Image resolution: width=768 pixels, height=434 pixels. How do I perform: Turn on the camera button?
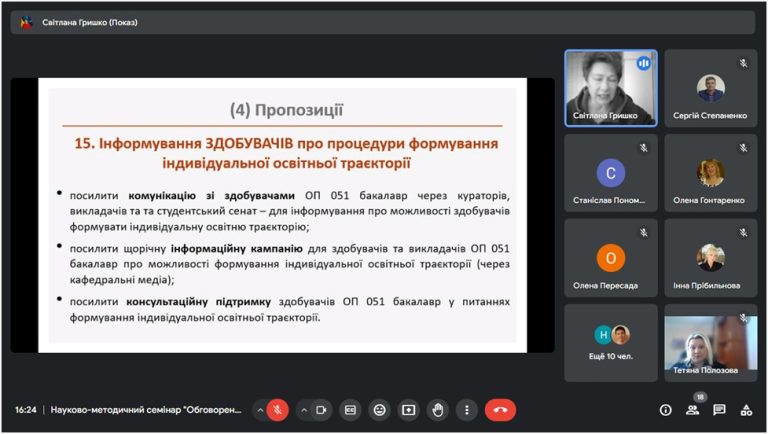pyautogui.click(x=321, y=410)
